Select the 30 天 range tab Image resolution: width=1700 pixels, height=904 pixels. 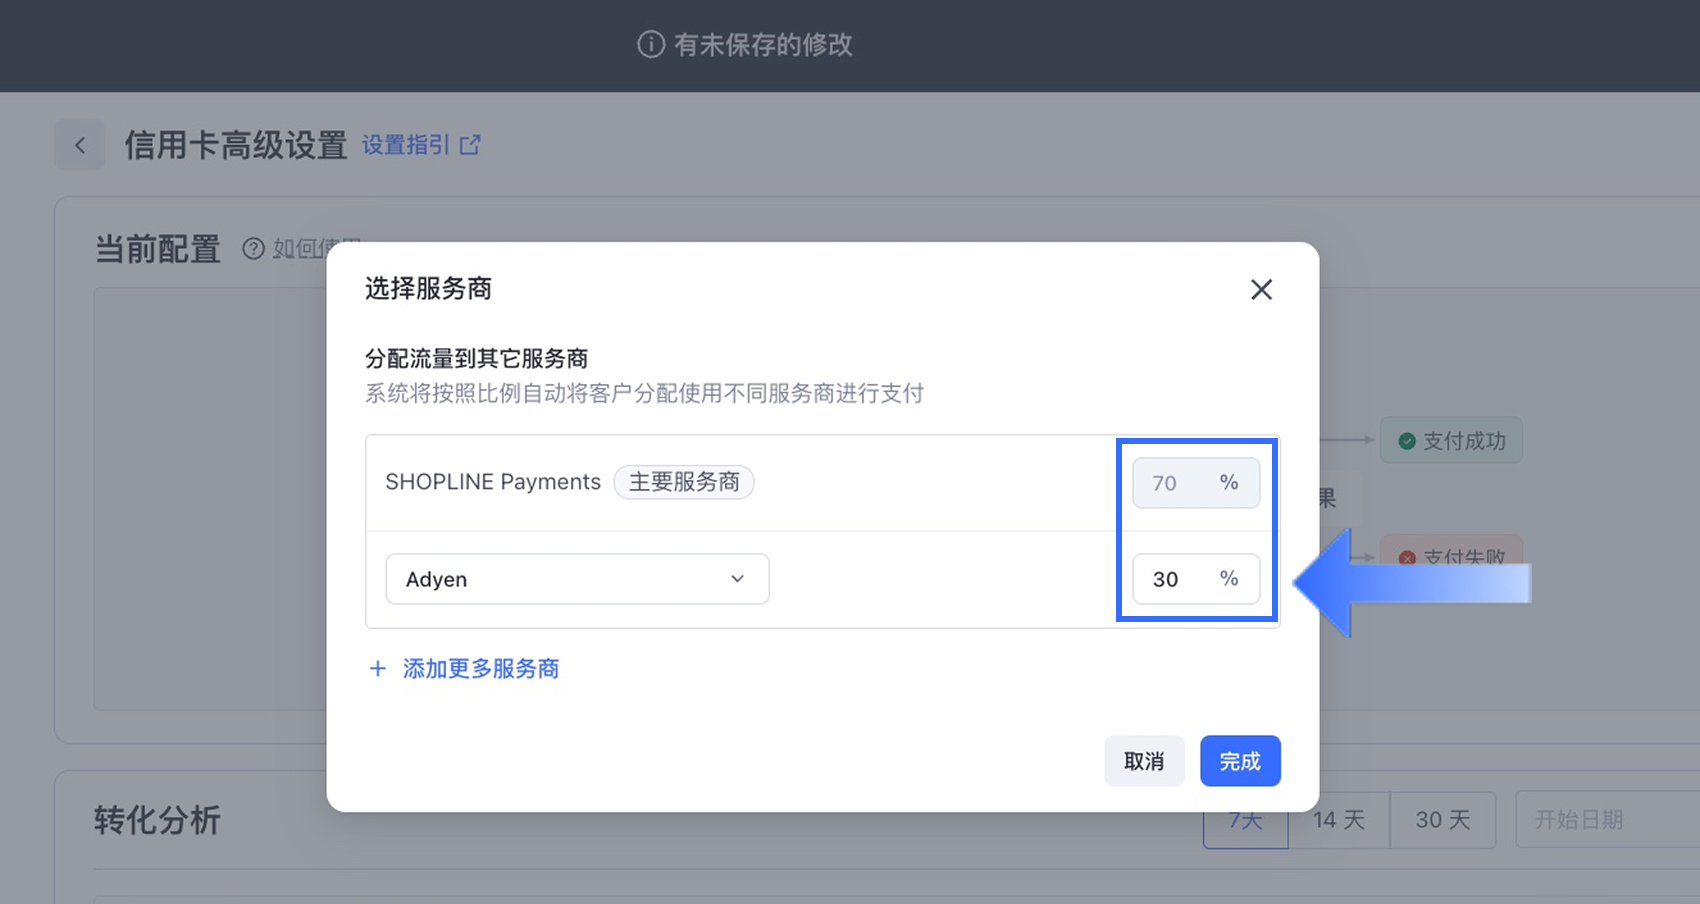click(x=1443, y=820)
